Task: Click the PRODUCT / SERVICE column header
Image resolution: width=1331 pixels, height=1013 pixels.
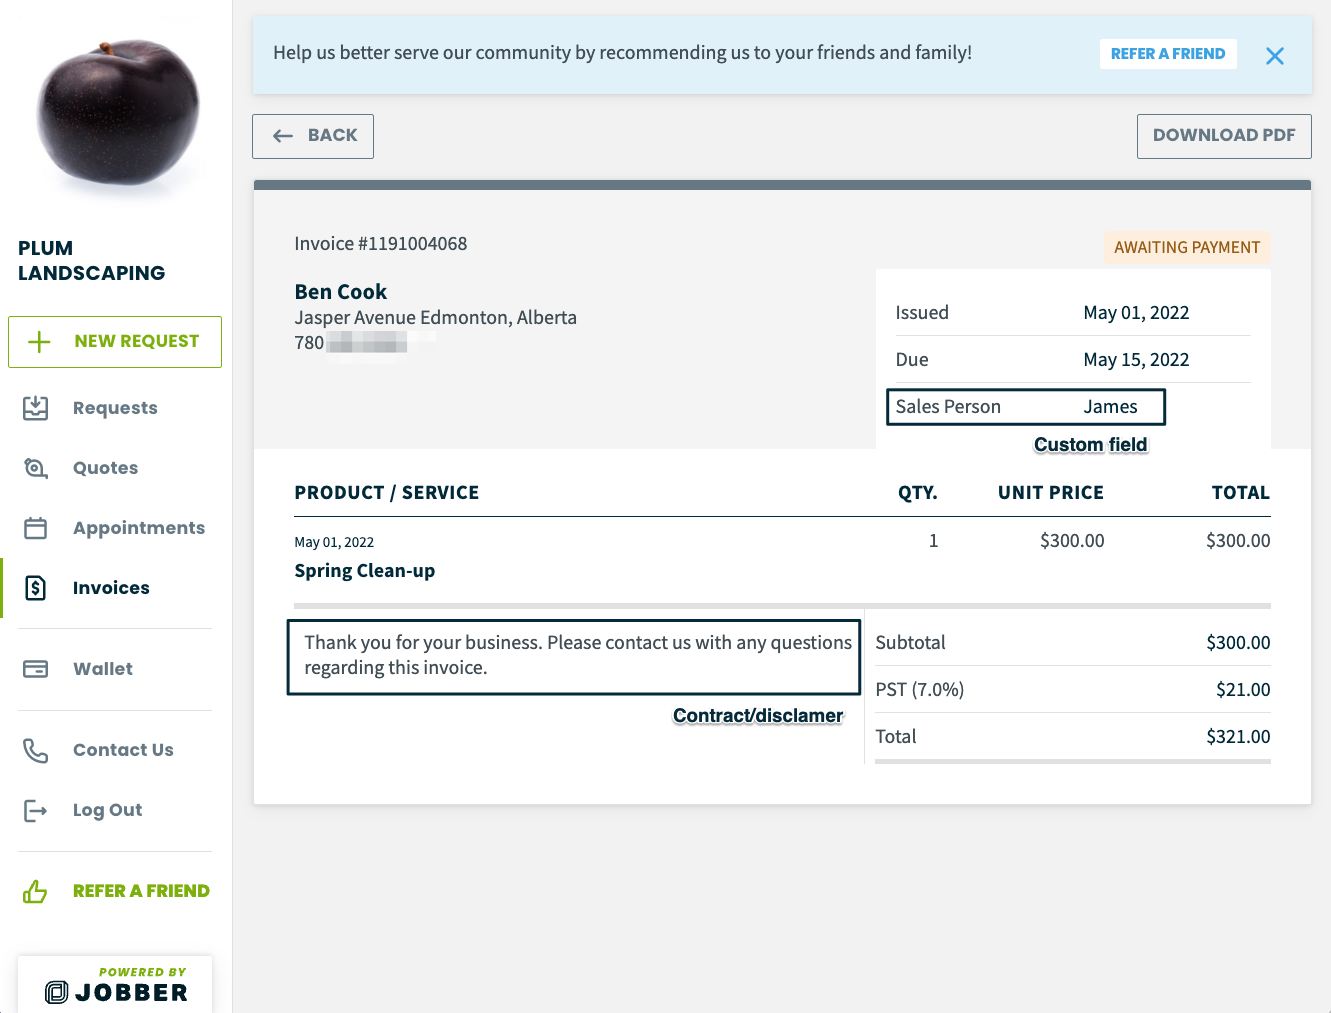Action: click(x=387, y=493)
